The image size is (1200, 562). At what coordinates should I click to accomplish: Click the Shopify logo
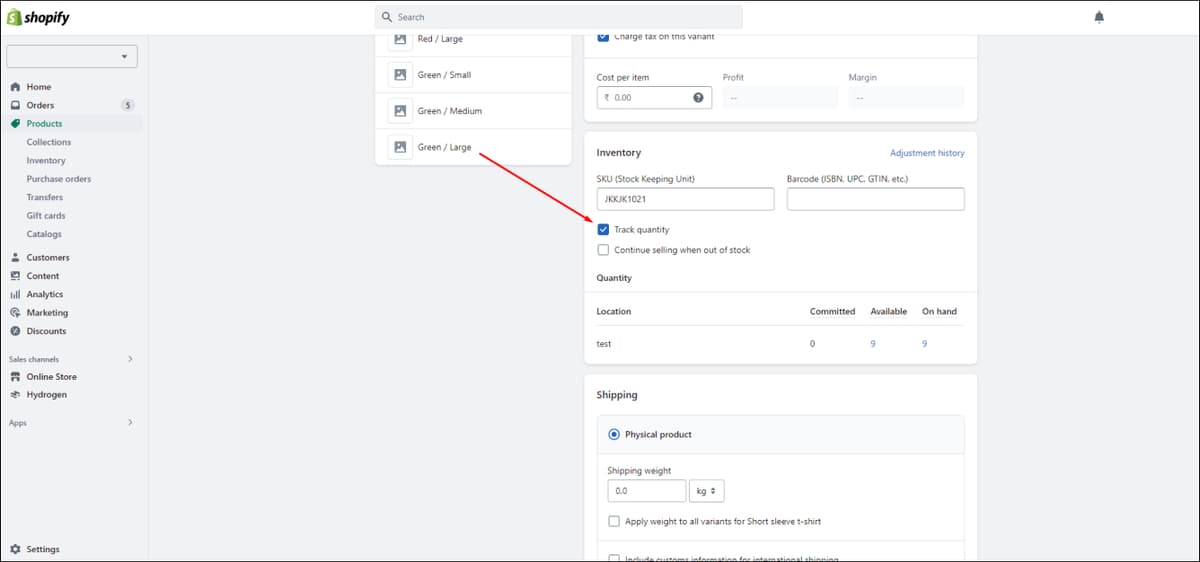38,18
